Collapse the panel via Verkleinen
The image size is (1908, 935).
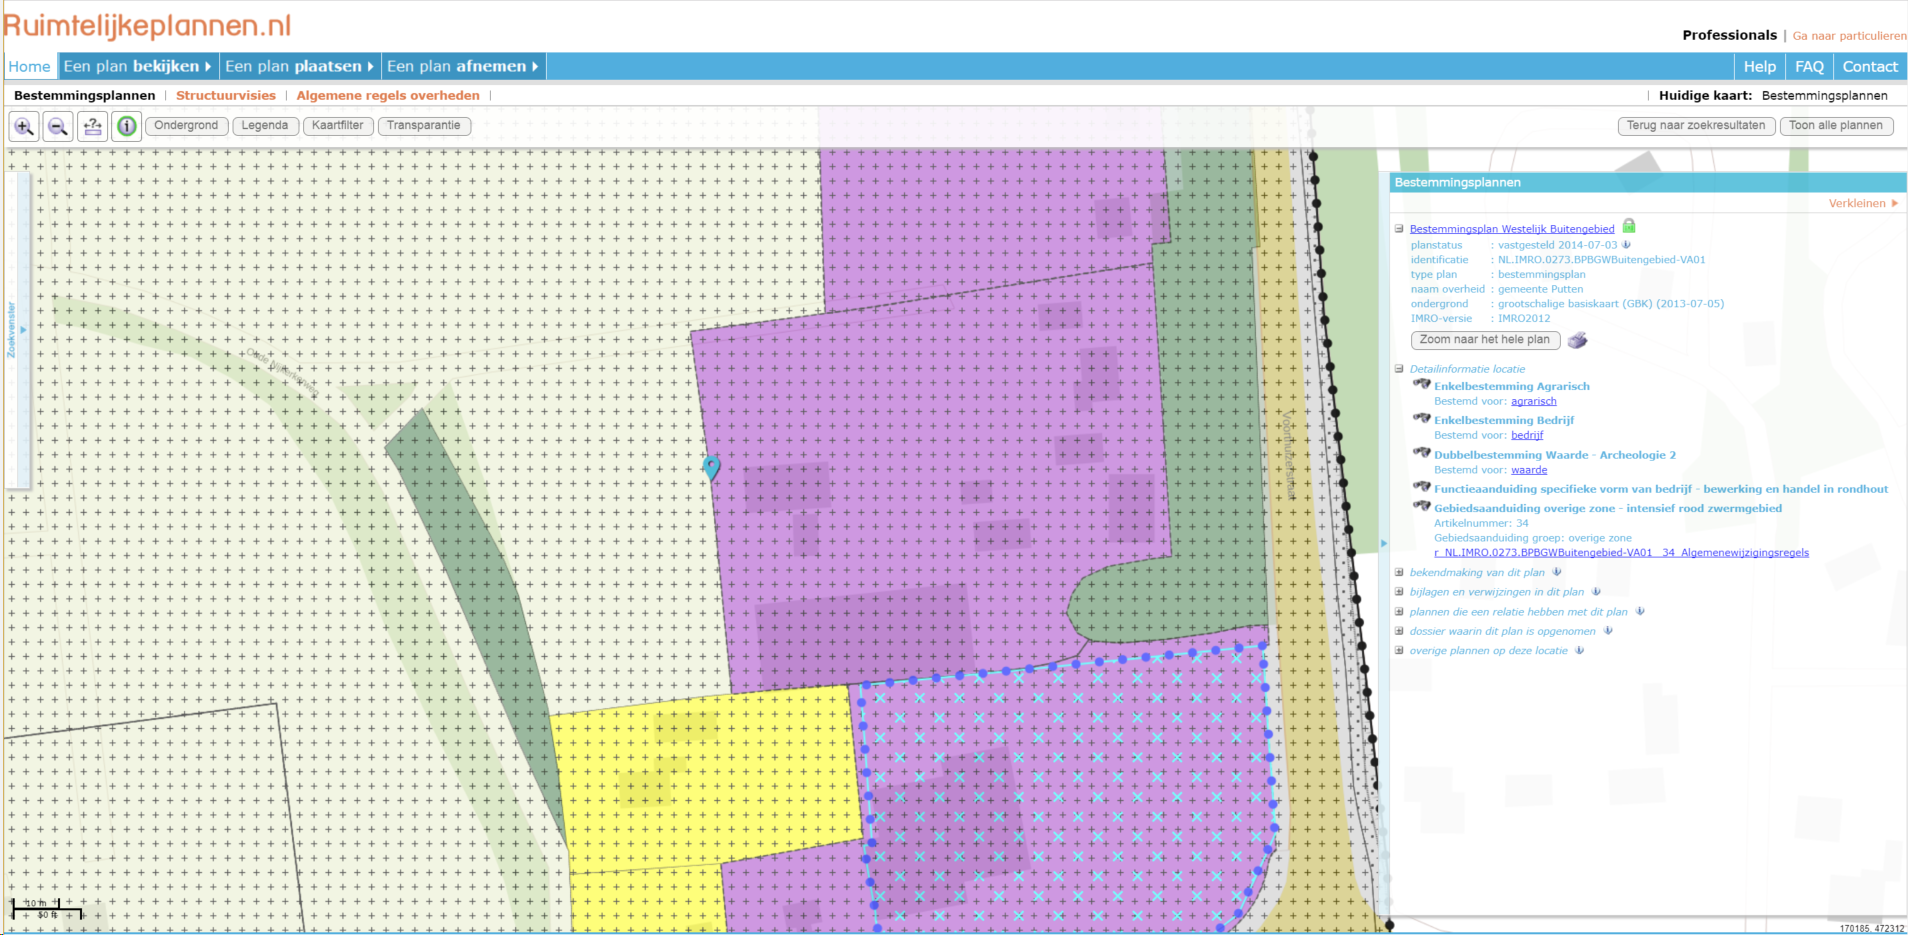[1859, 202]
